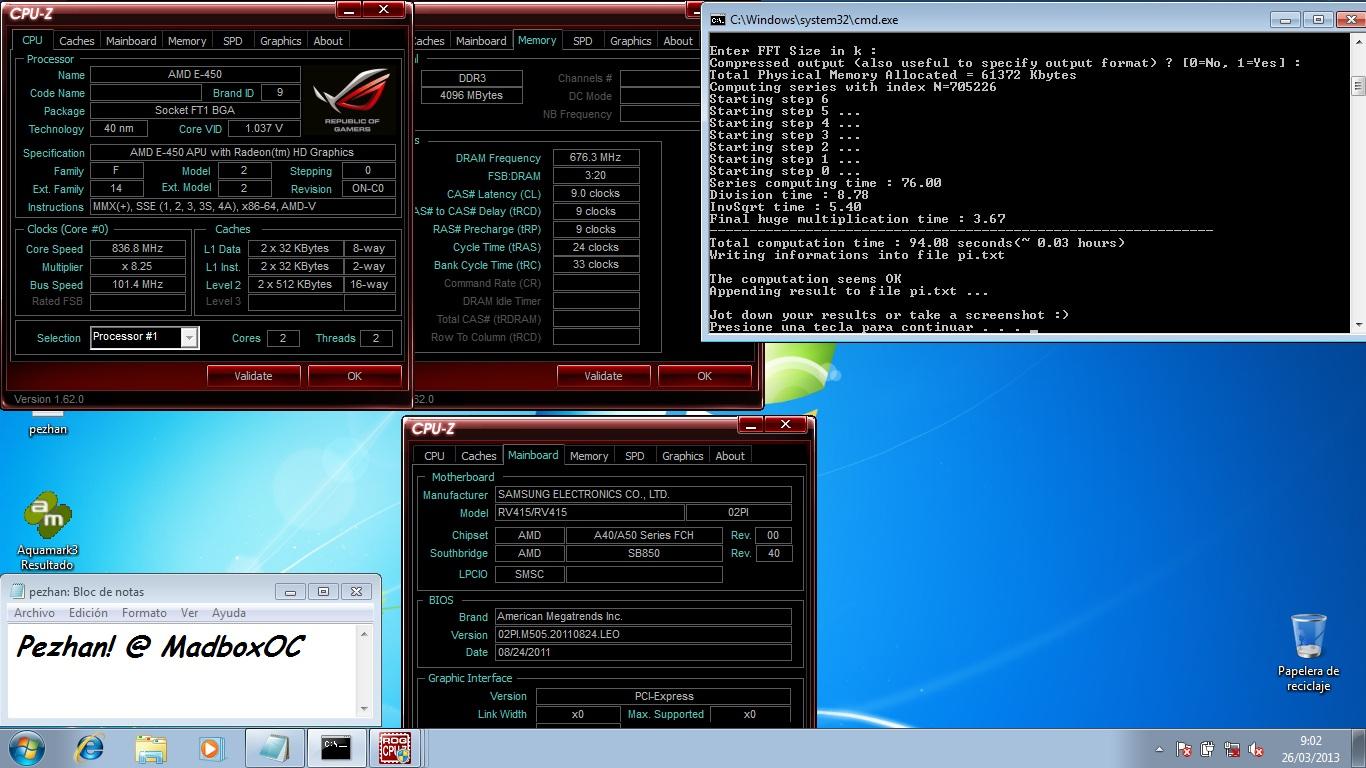Image resolution: width=1366 pixels, height=768 pixels.
Task: Switch to Notepad via taskbar icon
Action: click(273, 747)
